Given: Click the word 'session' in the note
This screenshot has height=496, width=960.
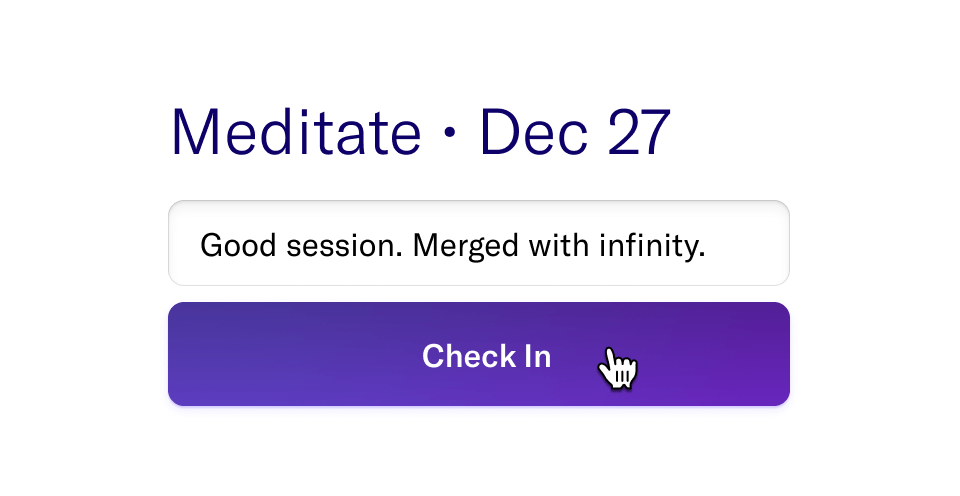Looking at the screenshot, I should (344, 246).
